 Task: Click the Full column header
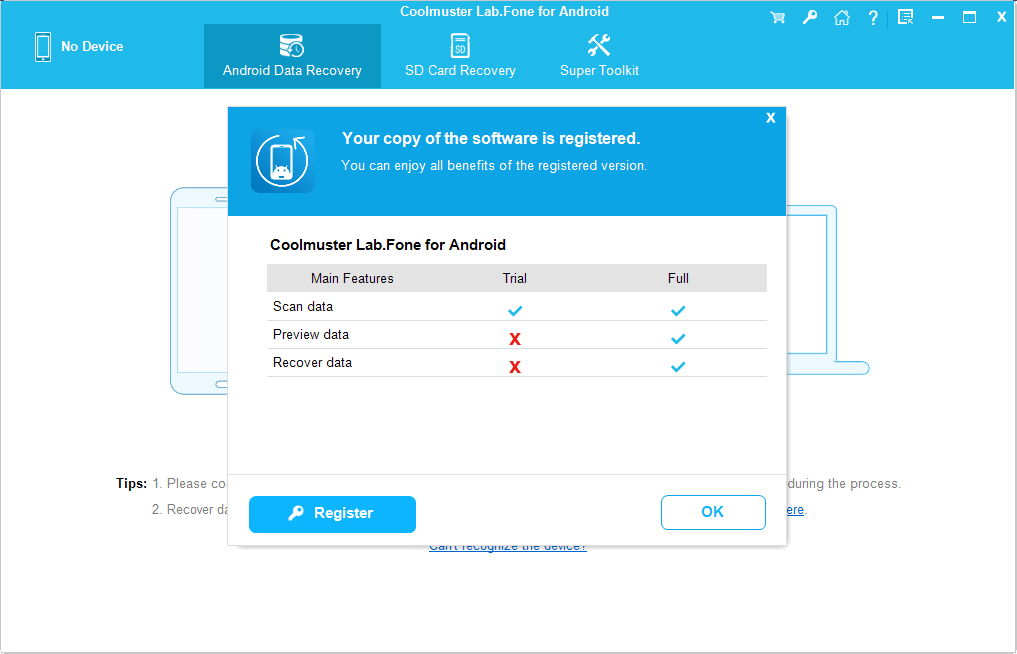678,278
